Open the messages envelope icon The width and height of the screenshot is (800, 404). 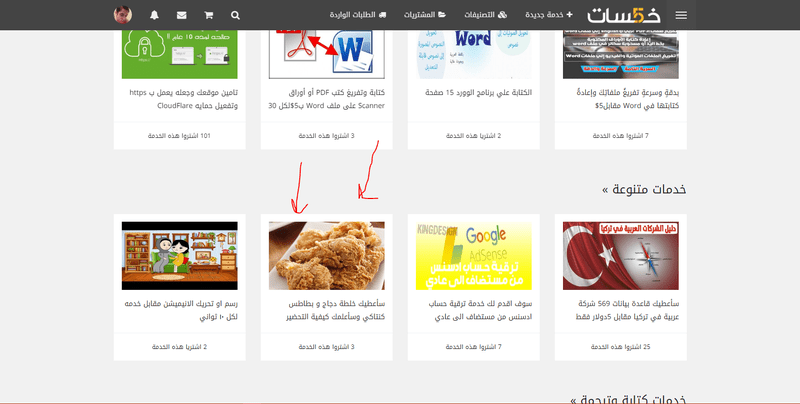point(182,15)
